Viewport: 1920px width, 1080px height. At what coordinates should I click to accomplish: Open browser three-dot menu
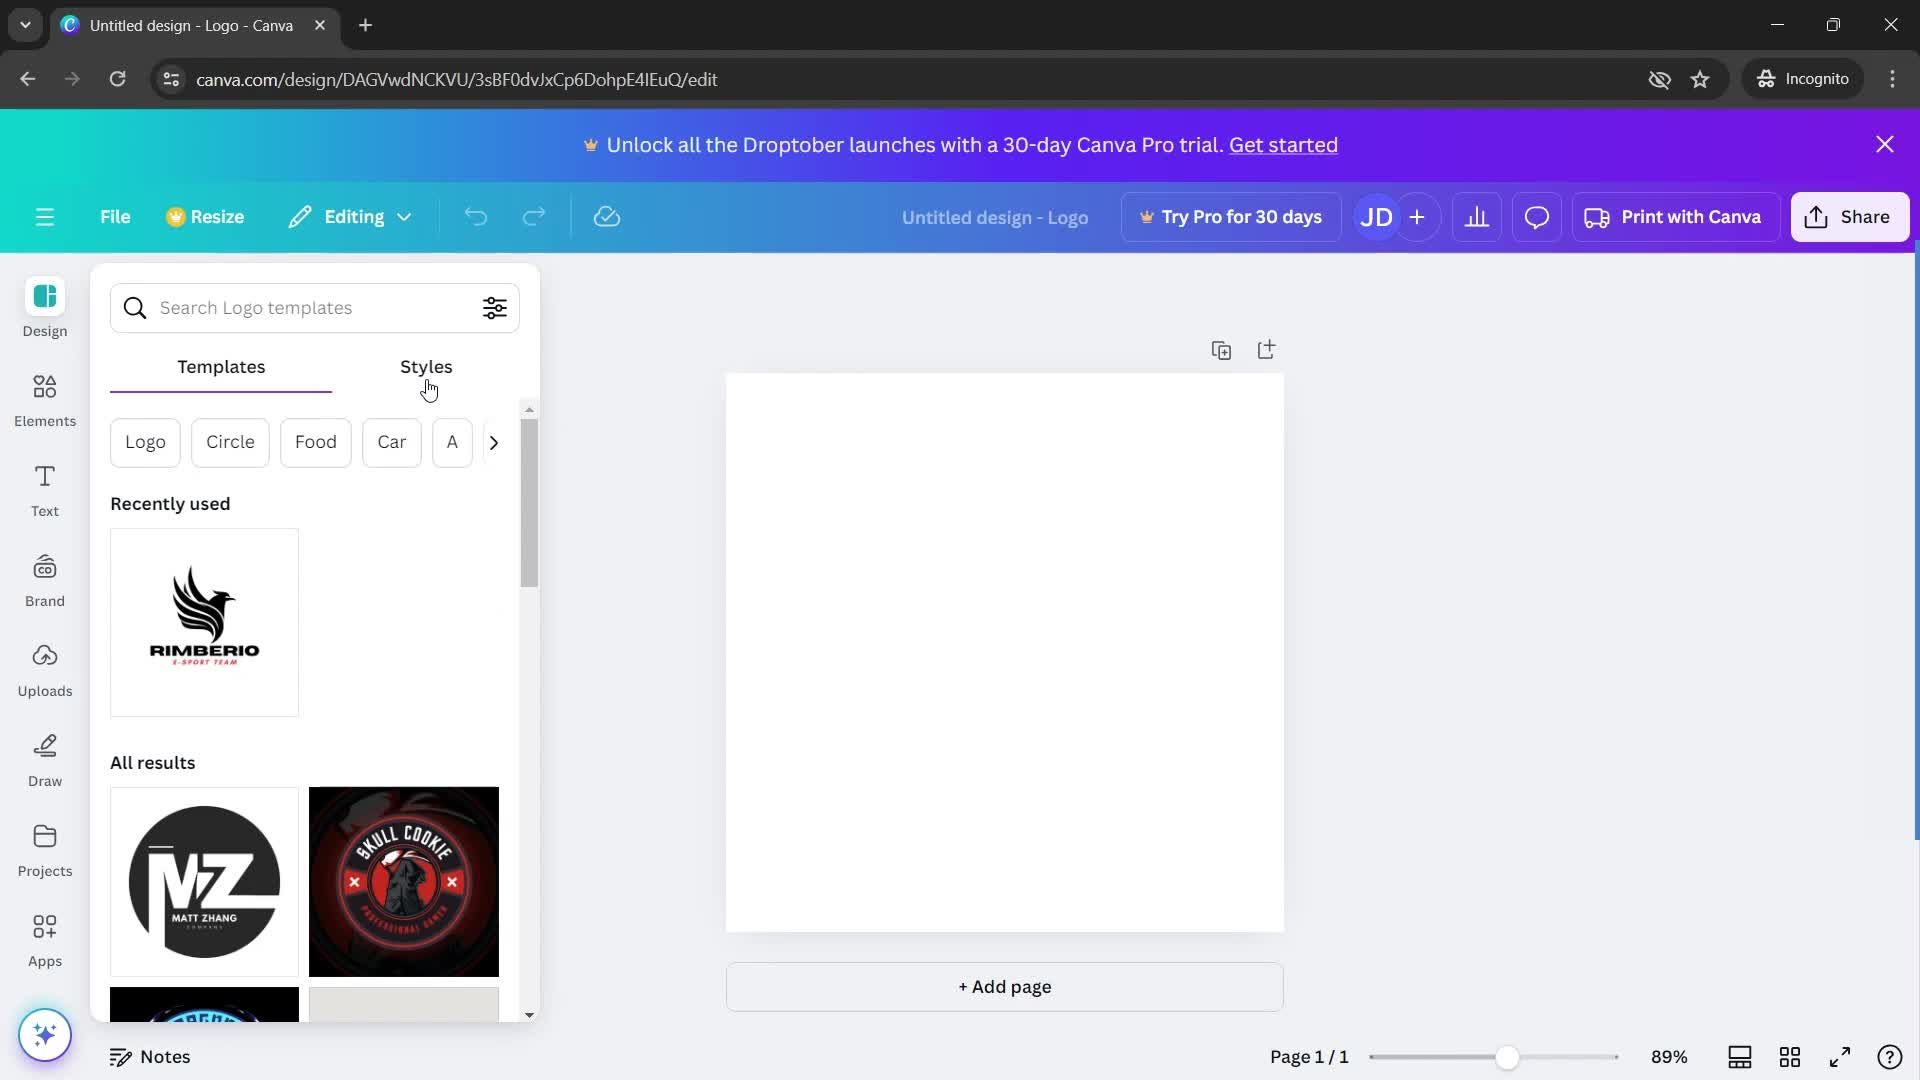[x=1893, y=79]
